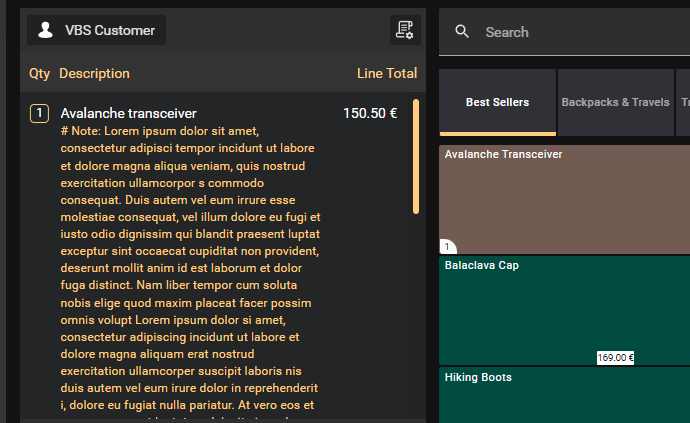Image resolution: width=690 pixels, height=423 pixels.
Task: Switch to the Best Sellers tab
Action: [497, 102]
